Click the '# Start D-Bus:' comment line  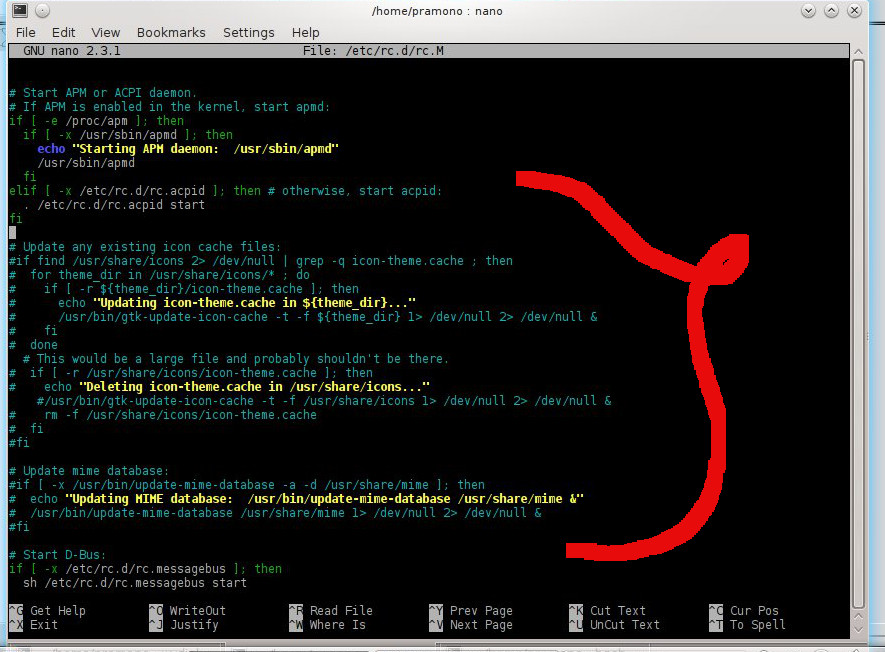tap(58, 555)
